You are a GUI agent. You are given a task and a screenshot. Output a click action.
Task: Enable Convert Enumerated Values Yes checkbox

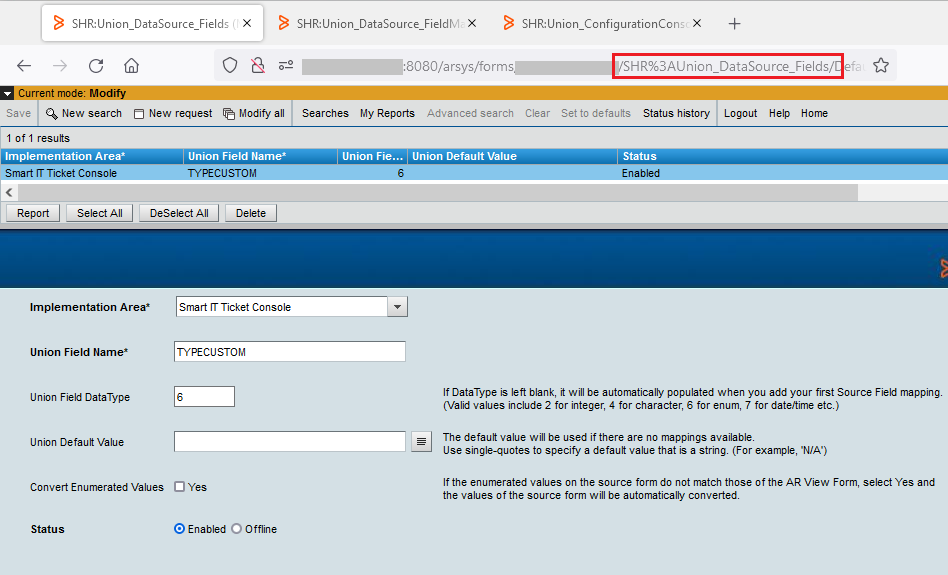[179, 487]
